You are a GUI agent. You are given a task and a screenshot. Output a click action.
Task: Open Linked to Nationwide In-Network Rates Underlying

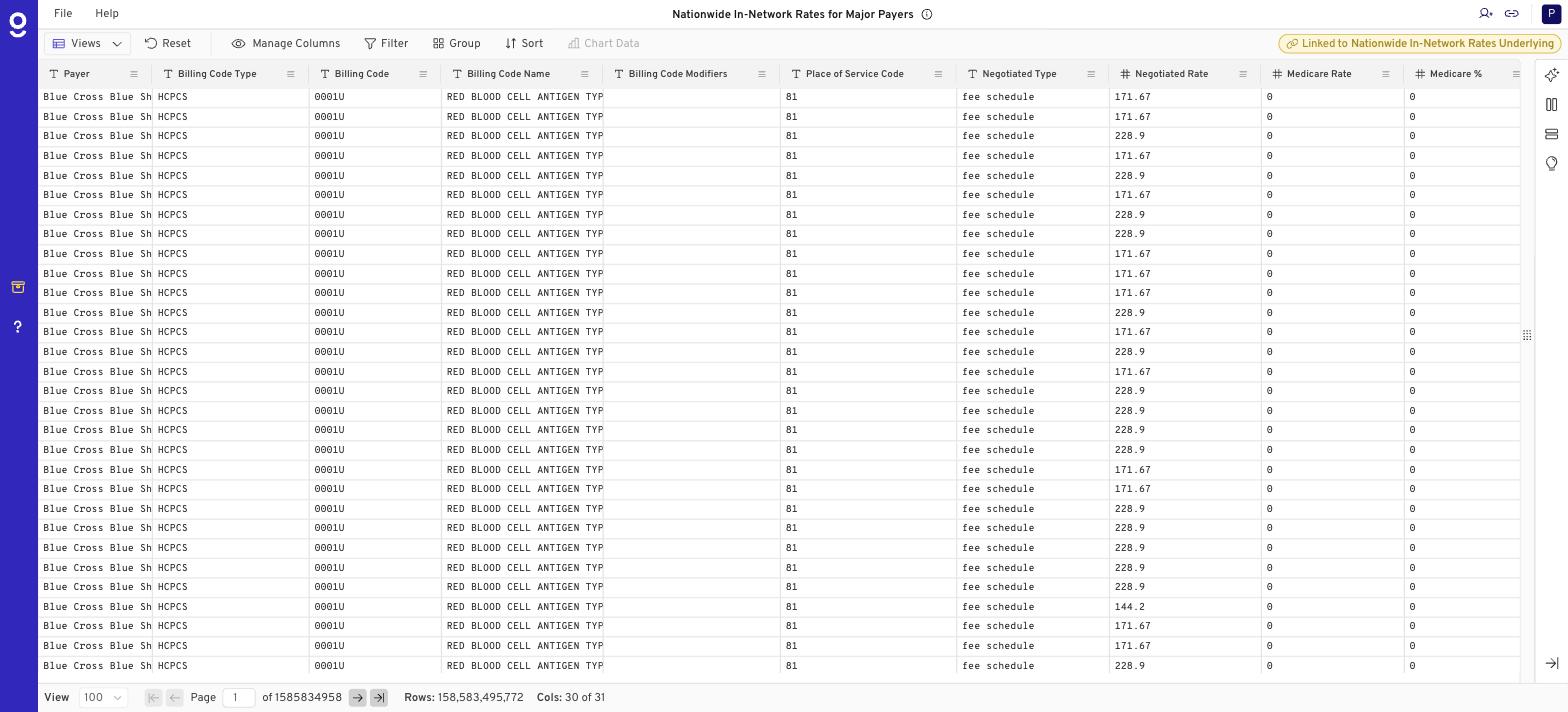pos(1420,44)
